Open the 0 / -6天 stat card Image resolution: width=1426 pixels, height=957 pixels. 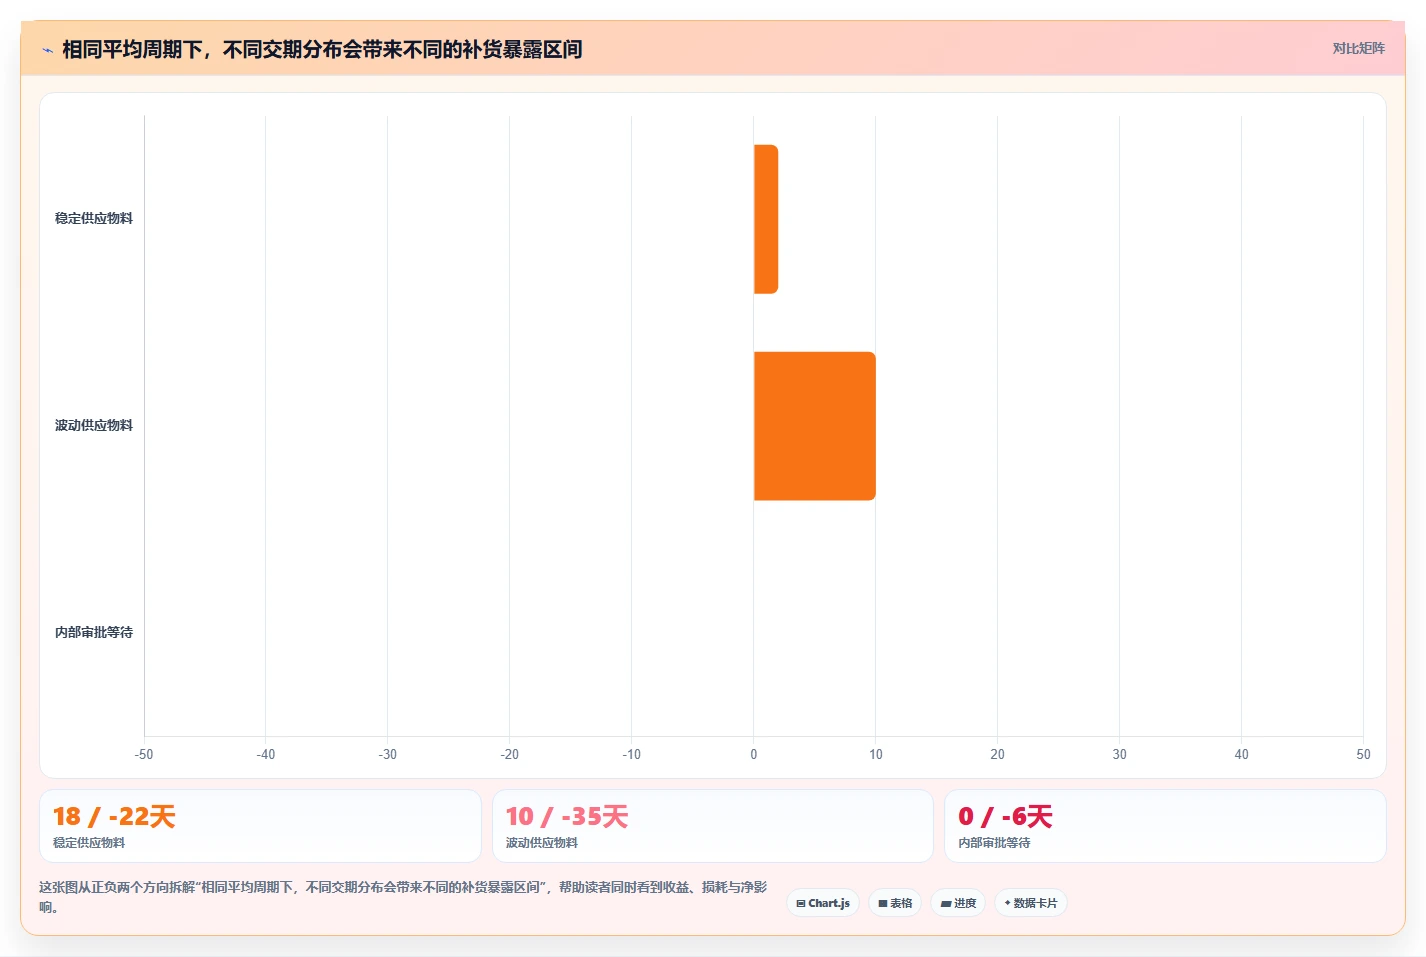tap(1165, 826)
